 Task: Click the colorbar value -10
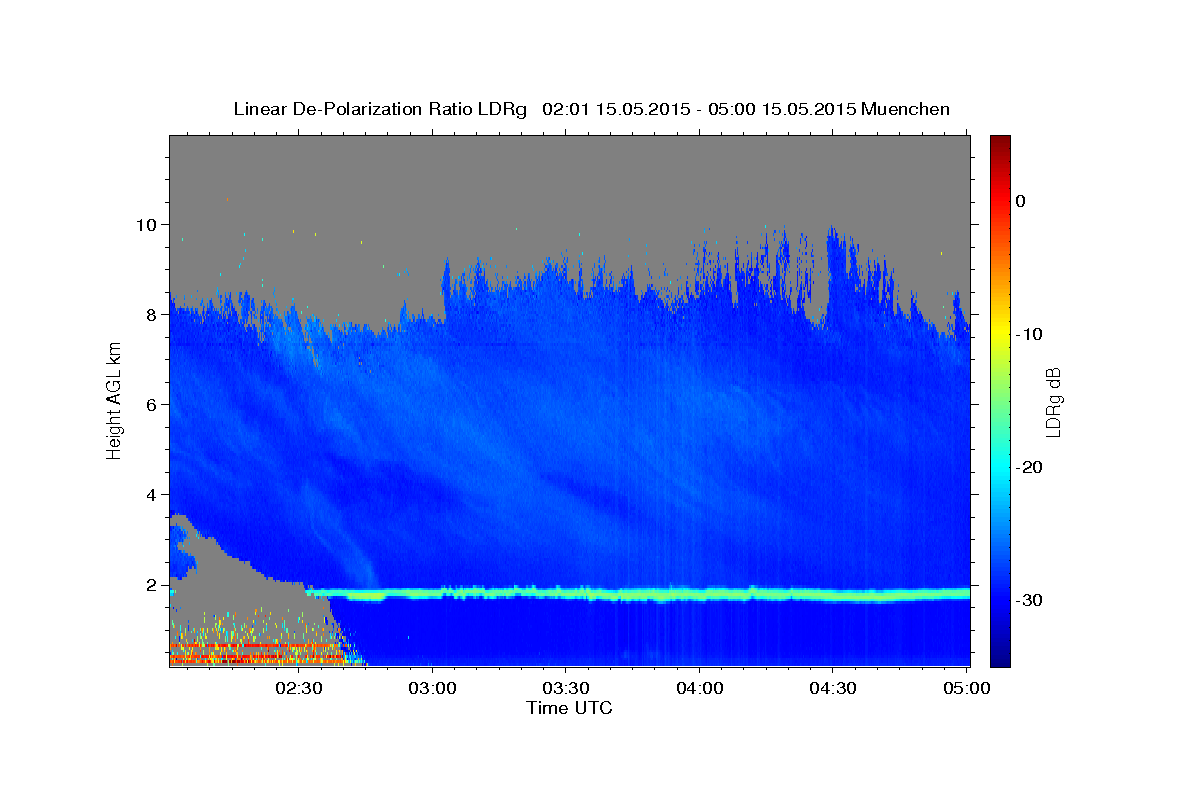click(x=1030, y=334)
